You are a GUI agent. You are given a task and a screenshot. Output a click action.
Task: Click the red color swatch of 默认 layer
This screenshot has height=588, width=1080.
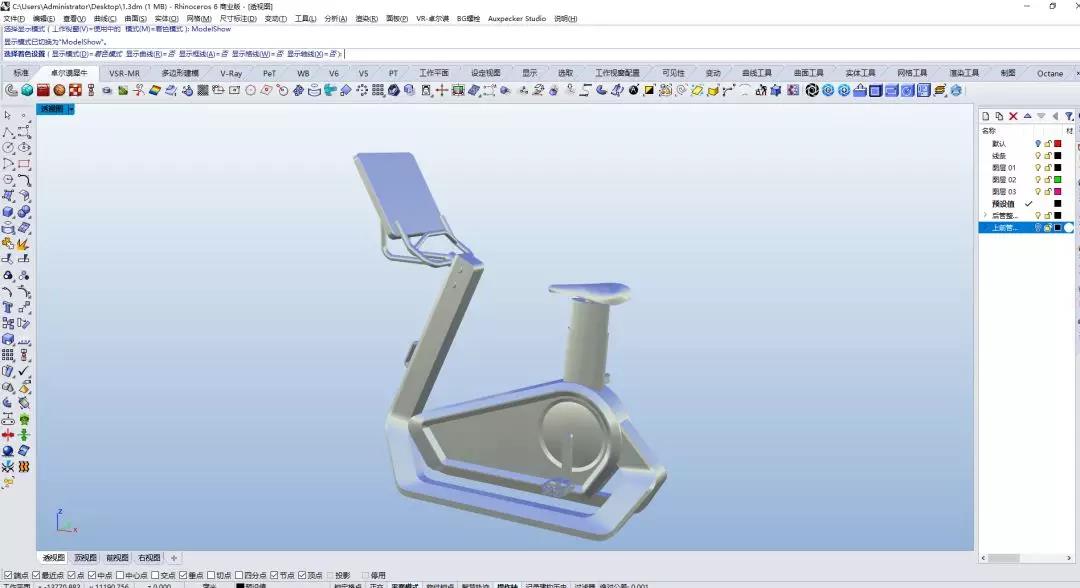coord(1058,144)
